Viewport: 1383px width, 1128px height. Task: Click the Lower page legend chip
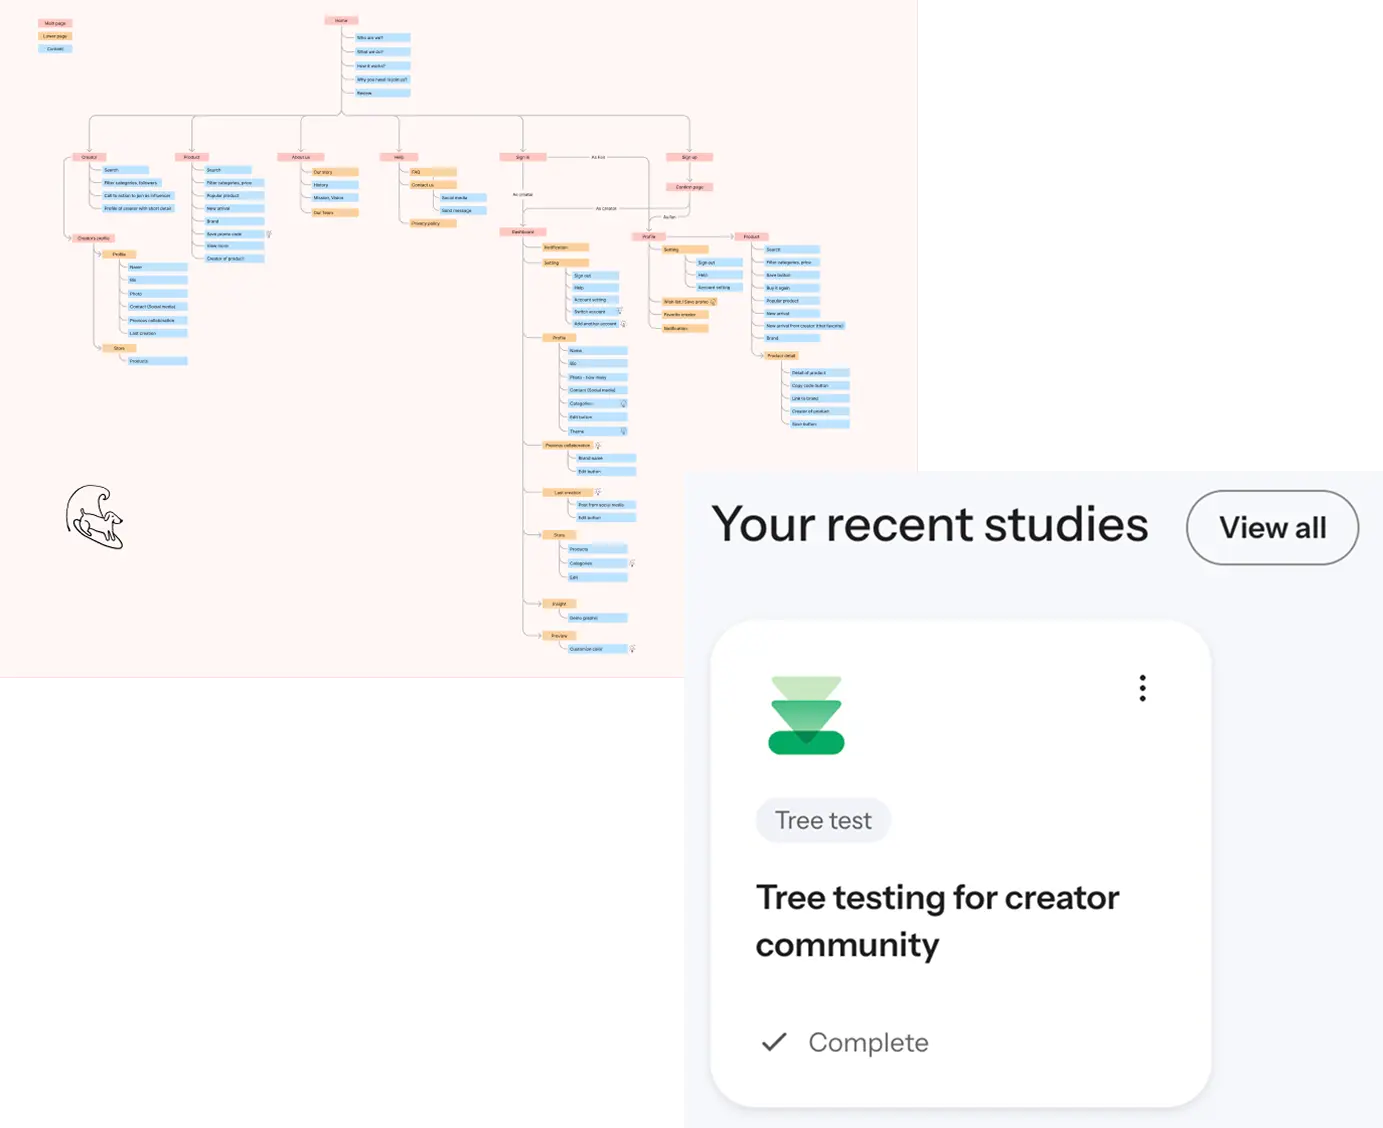[54, 35]
